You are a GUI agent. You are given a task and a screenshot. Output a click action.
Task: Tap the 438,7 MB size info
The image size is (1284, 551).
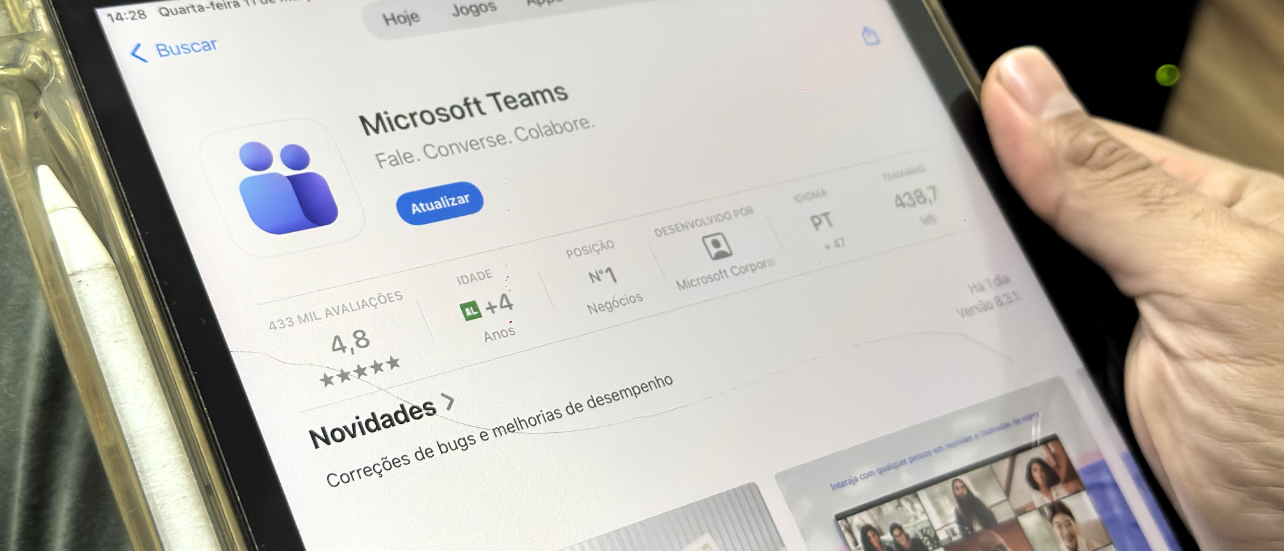[x=915, y=199]
